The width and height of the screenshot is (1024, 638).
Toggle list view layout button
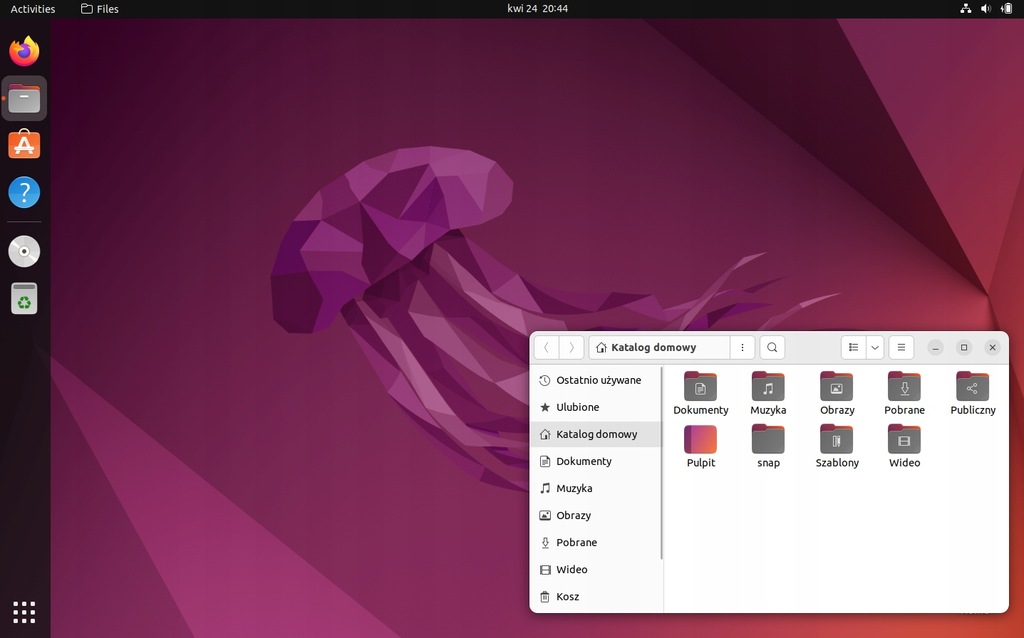pos(853,347)
